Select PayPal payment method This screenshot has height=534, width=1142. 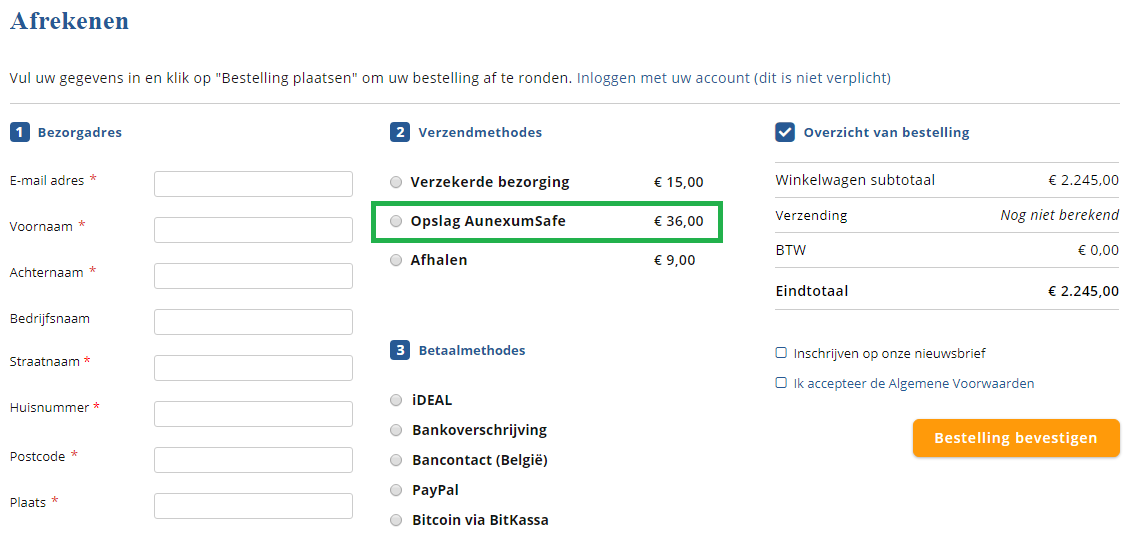397,490
